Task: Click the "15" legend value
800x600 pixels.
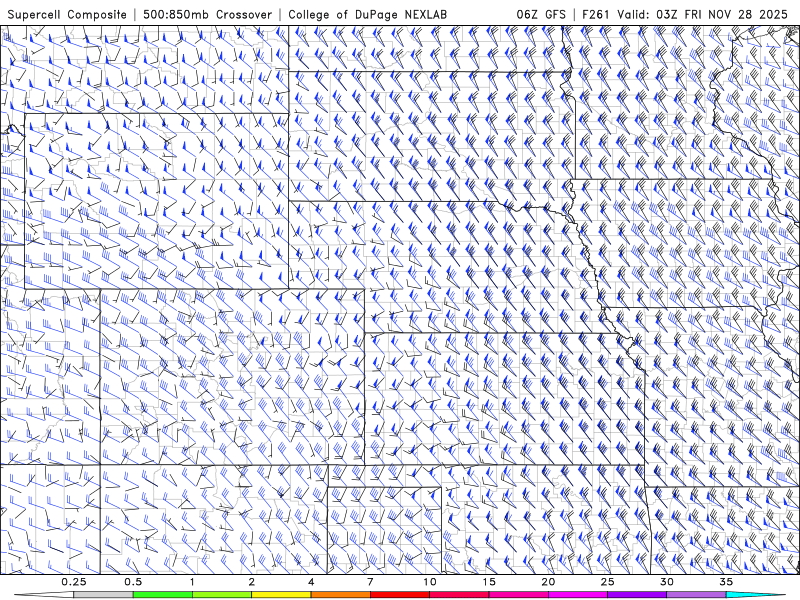Action: coord(489,582)
